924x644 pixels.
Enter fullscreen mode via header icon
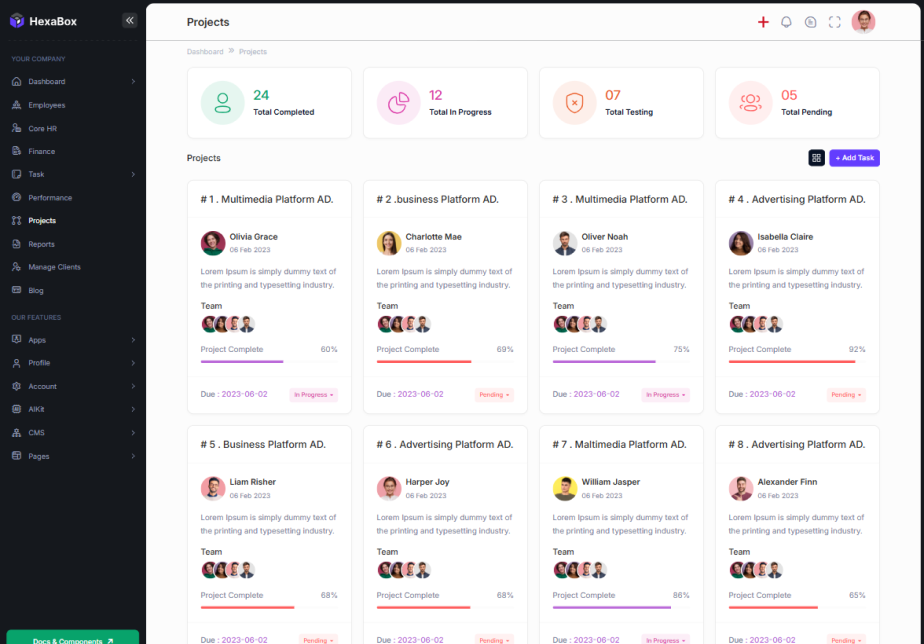coord(834,22)
